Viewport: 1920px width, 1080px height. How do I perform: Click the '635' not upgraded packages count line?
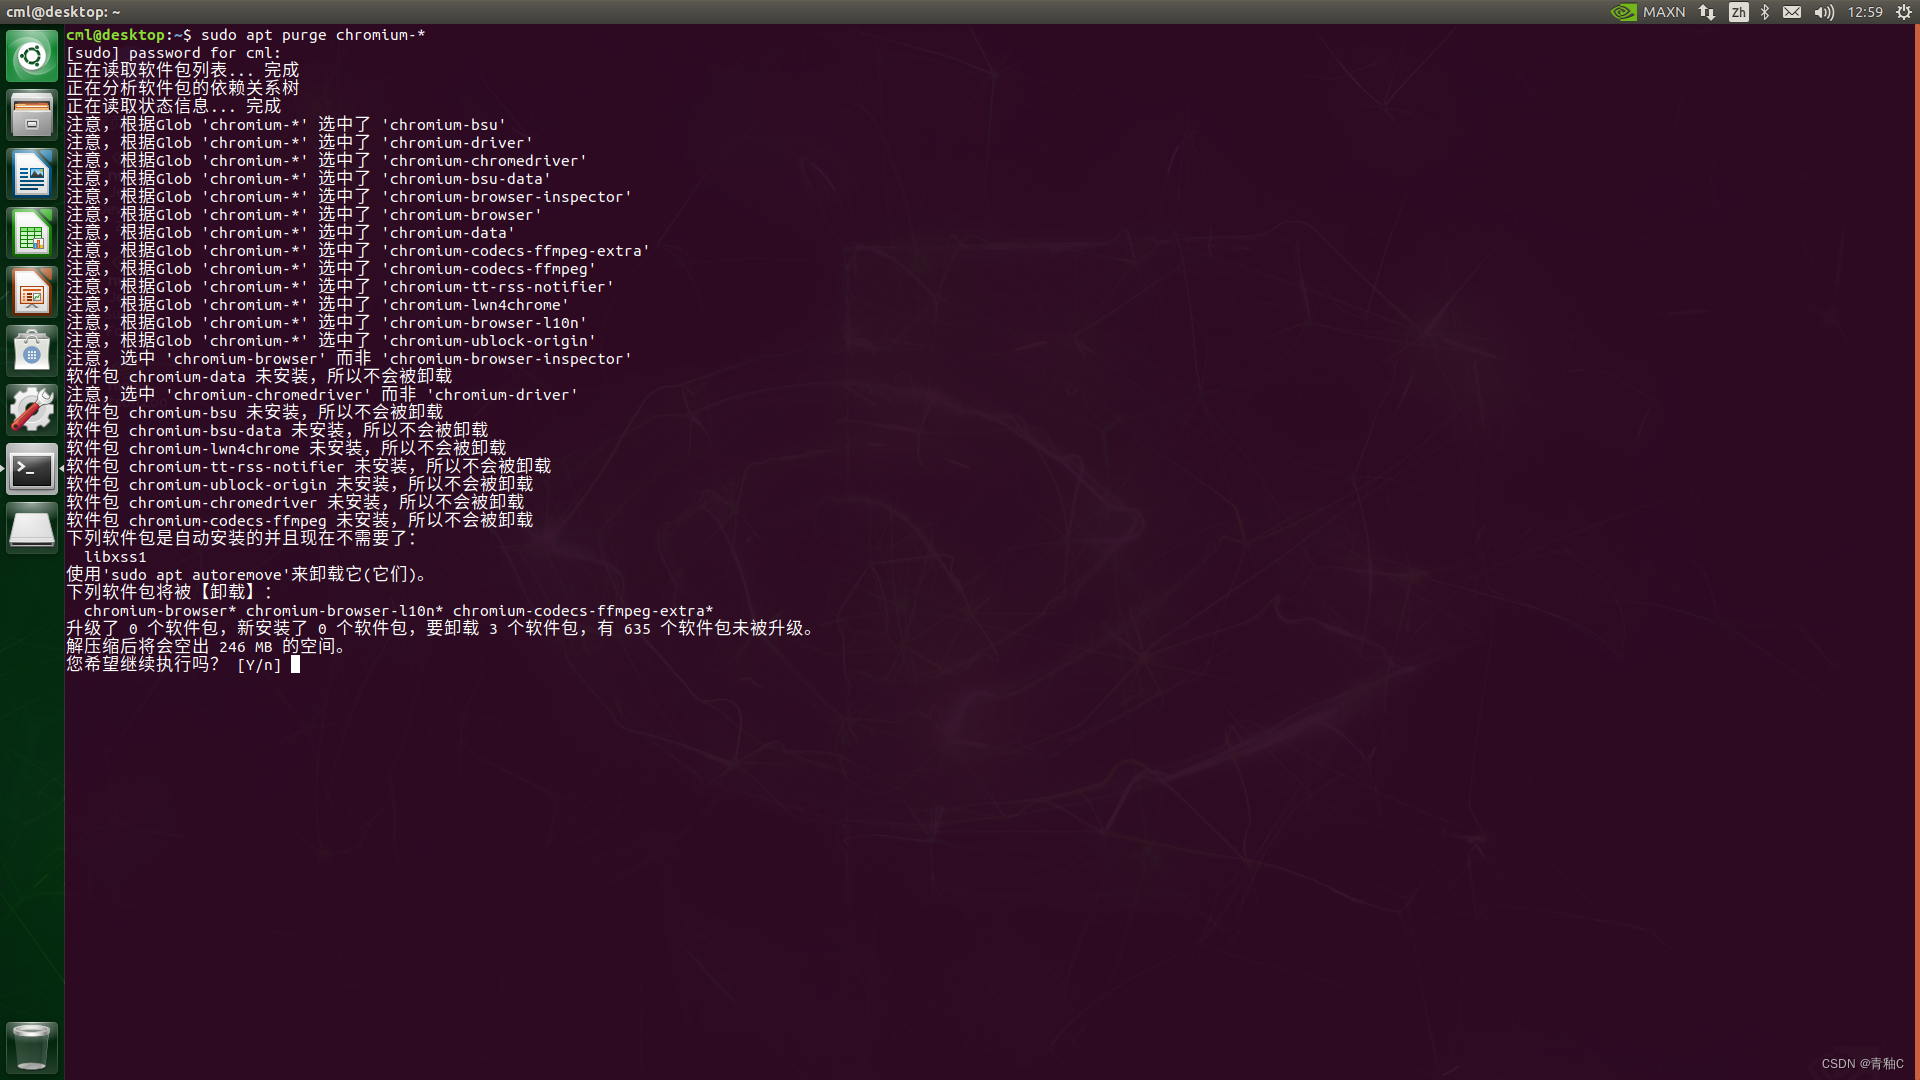pyautogui.click(x=441, y=628)
